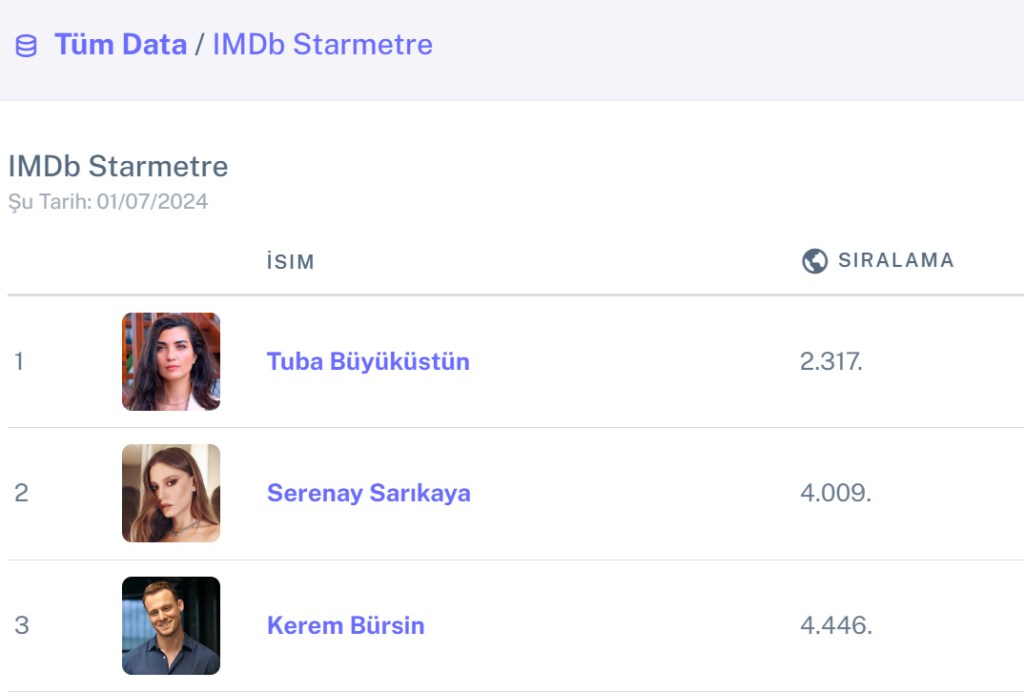Select the ranking value 2.317.
Viewport: 1024px width, 692px height.
tap(831, 362)
